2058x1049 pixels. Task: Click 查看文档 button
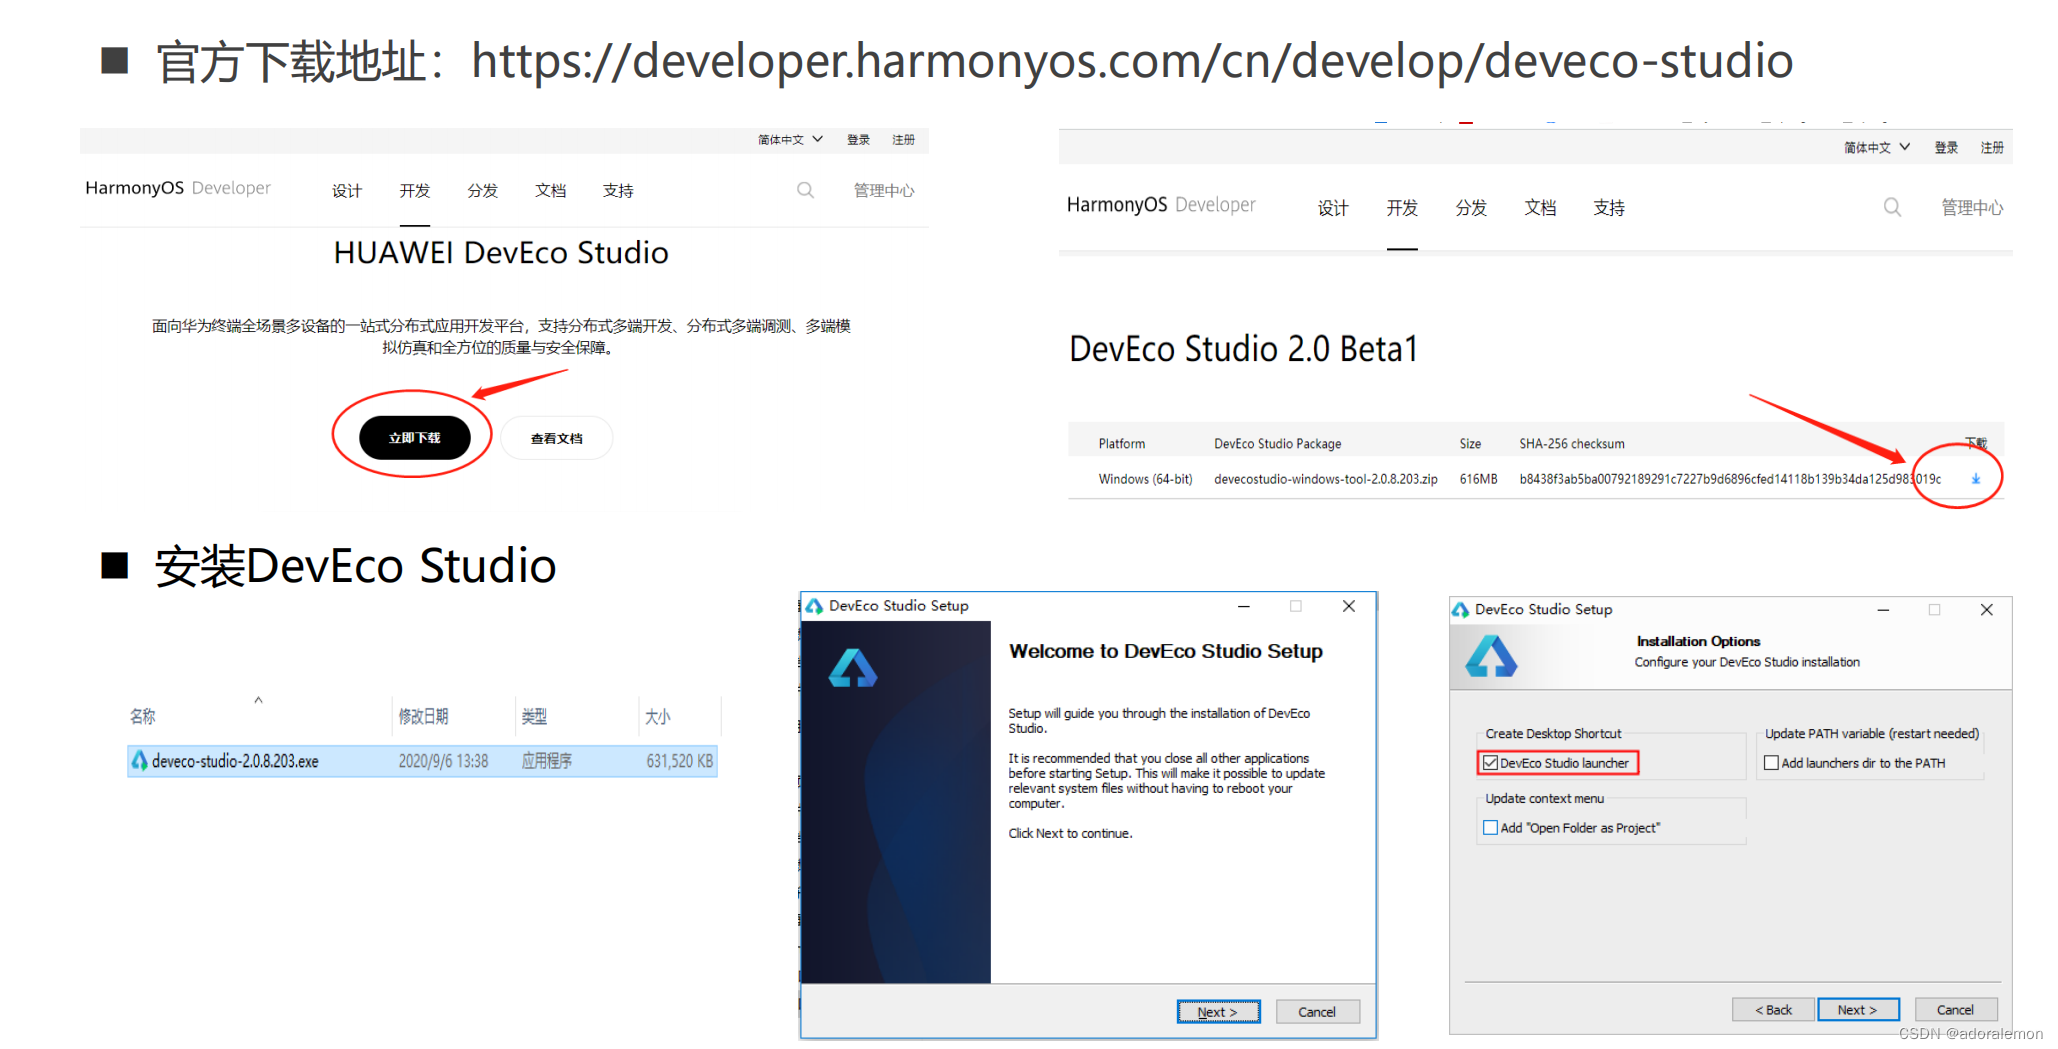coord(557,438)
